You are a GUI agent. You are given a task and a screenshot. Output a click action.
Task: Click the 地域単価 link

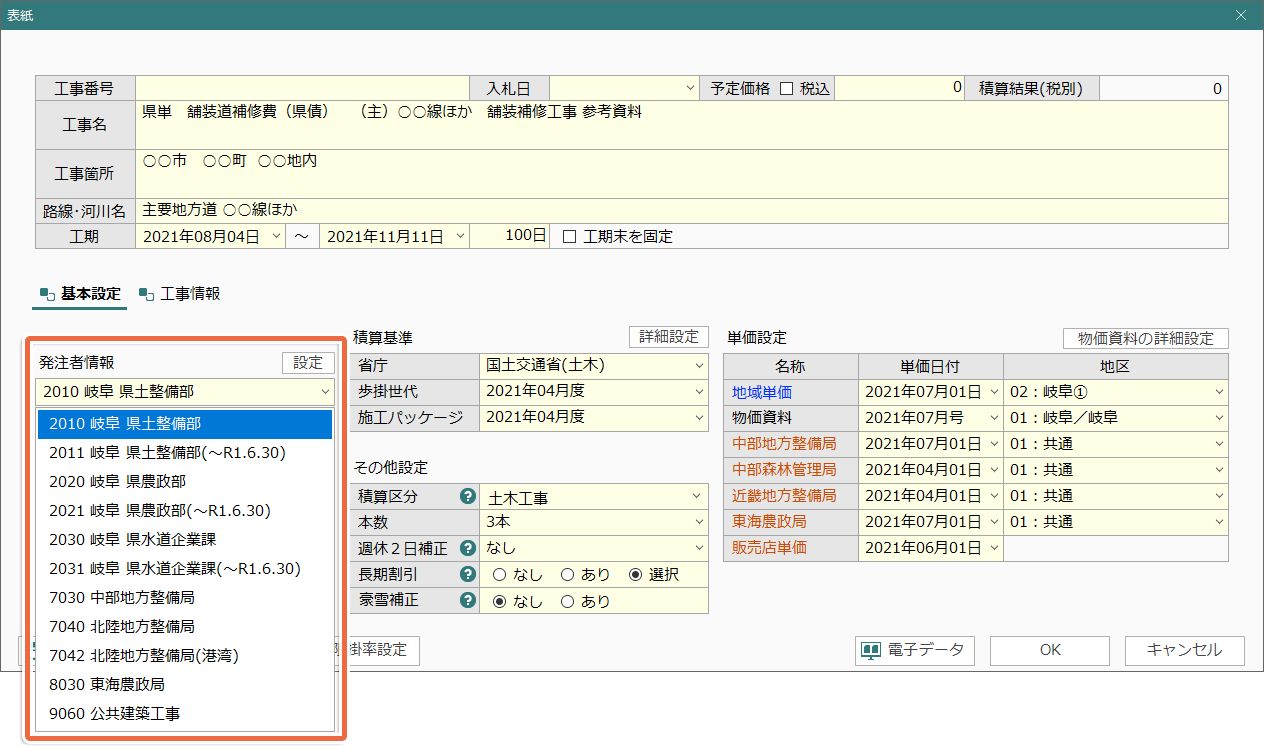tap(762, 392)
